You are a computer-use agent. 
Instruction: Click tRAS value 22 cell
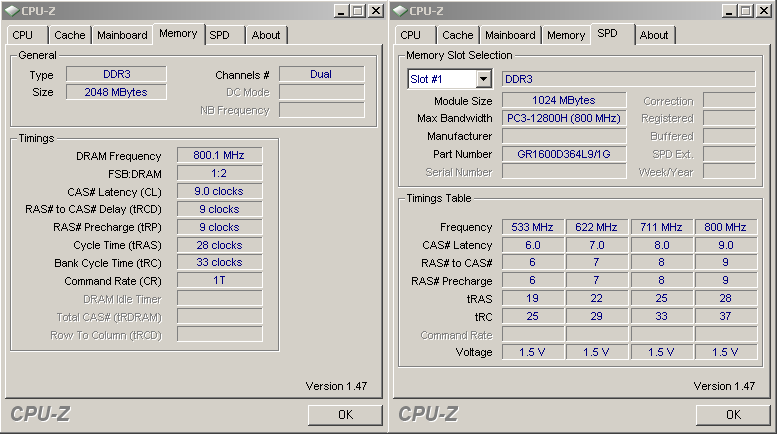[x=597, y=298]
